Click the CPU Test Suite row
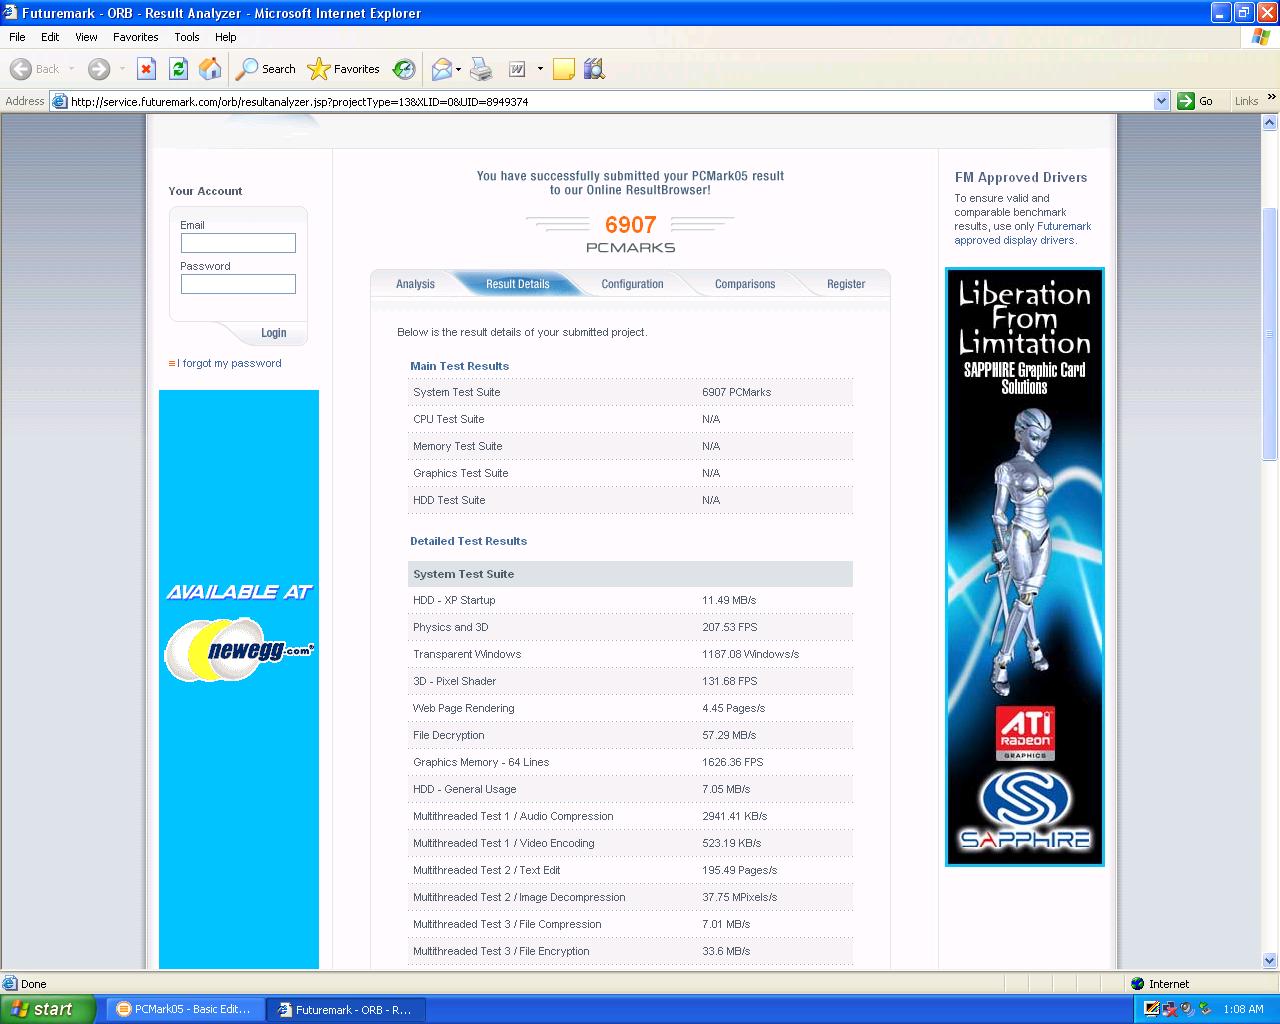This screenshot has width=1280, height=1024. pos(630,419)
